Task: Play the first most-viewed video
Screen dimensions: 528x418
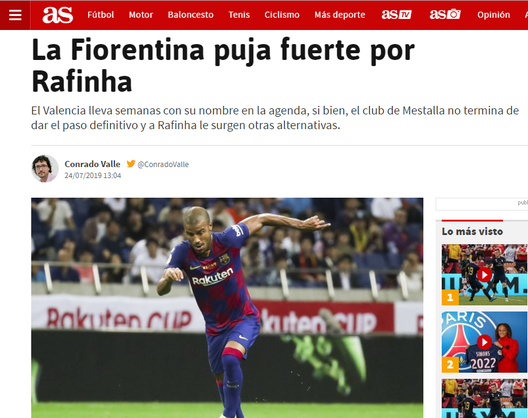Action: pos(484,275)
